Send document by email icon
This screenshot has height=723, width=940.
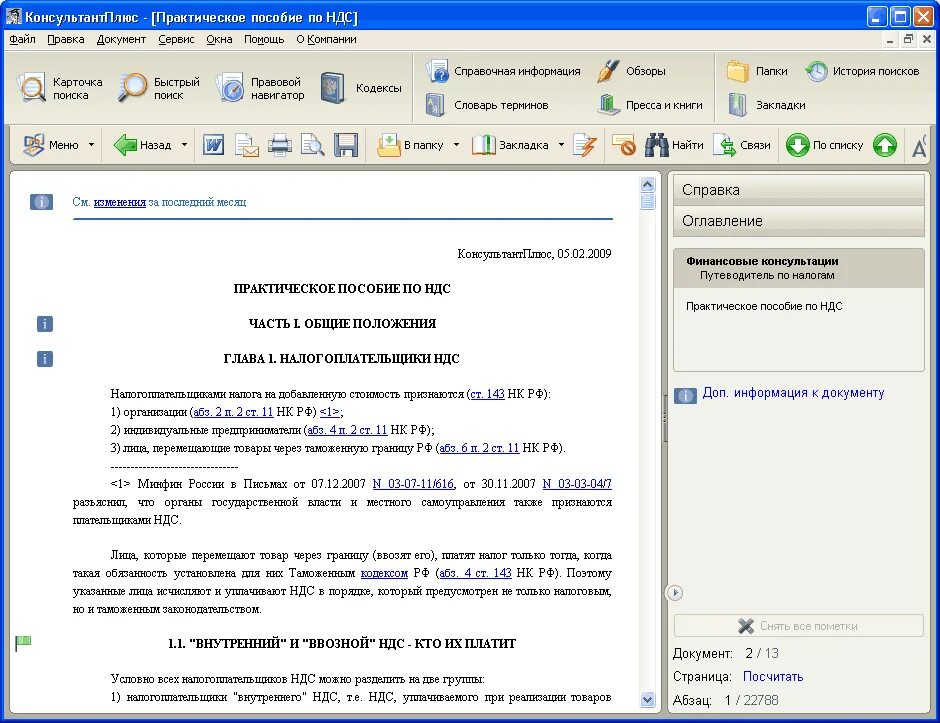(246, 145)
